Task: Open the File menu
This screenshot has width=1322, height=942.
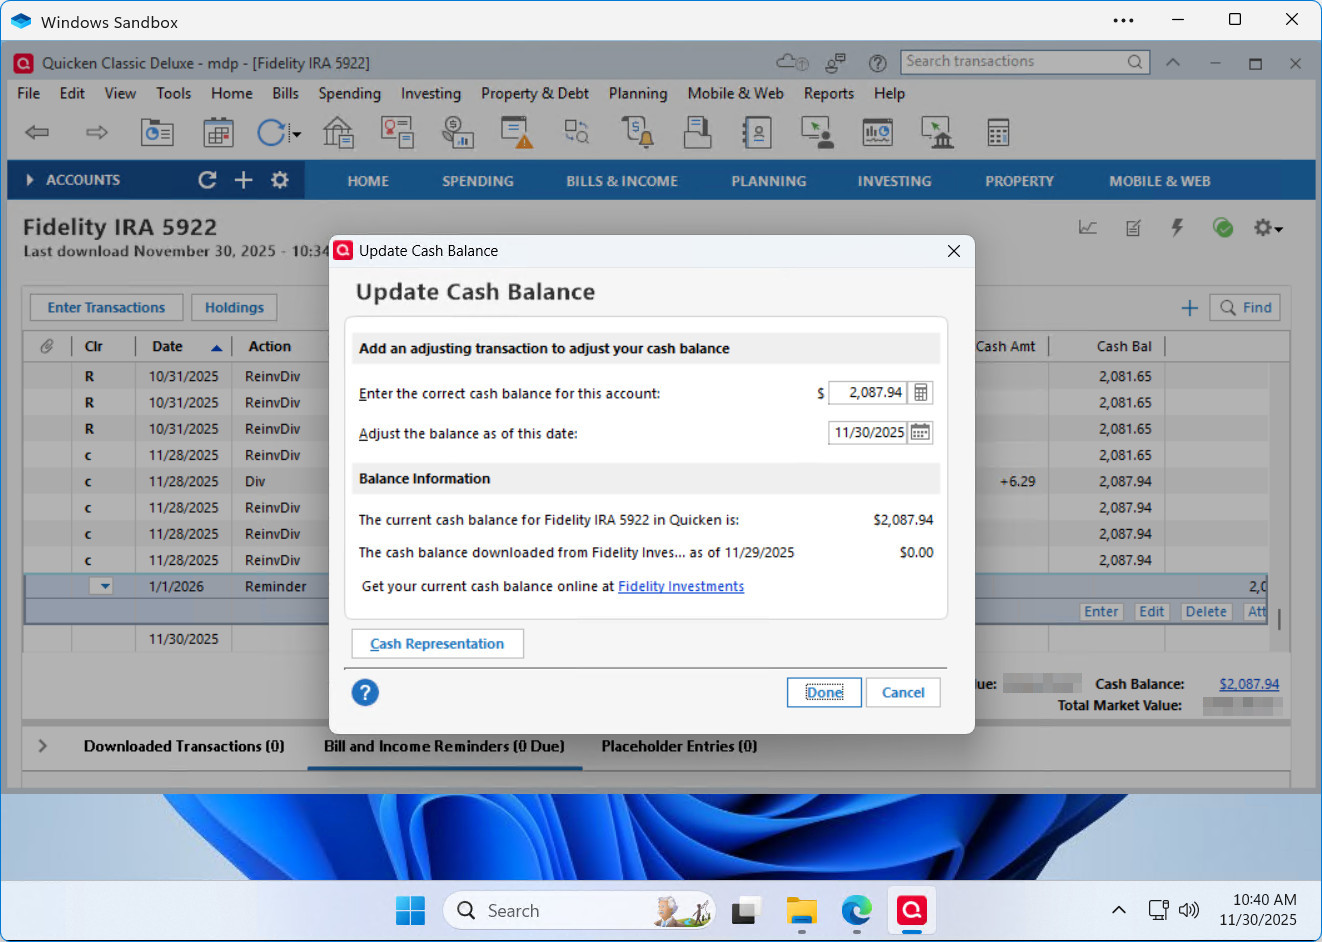Action: point(29,93)
